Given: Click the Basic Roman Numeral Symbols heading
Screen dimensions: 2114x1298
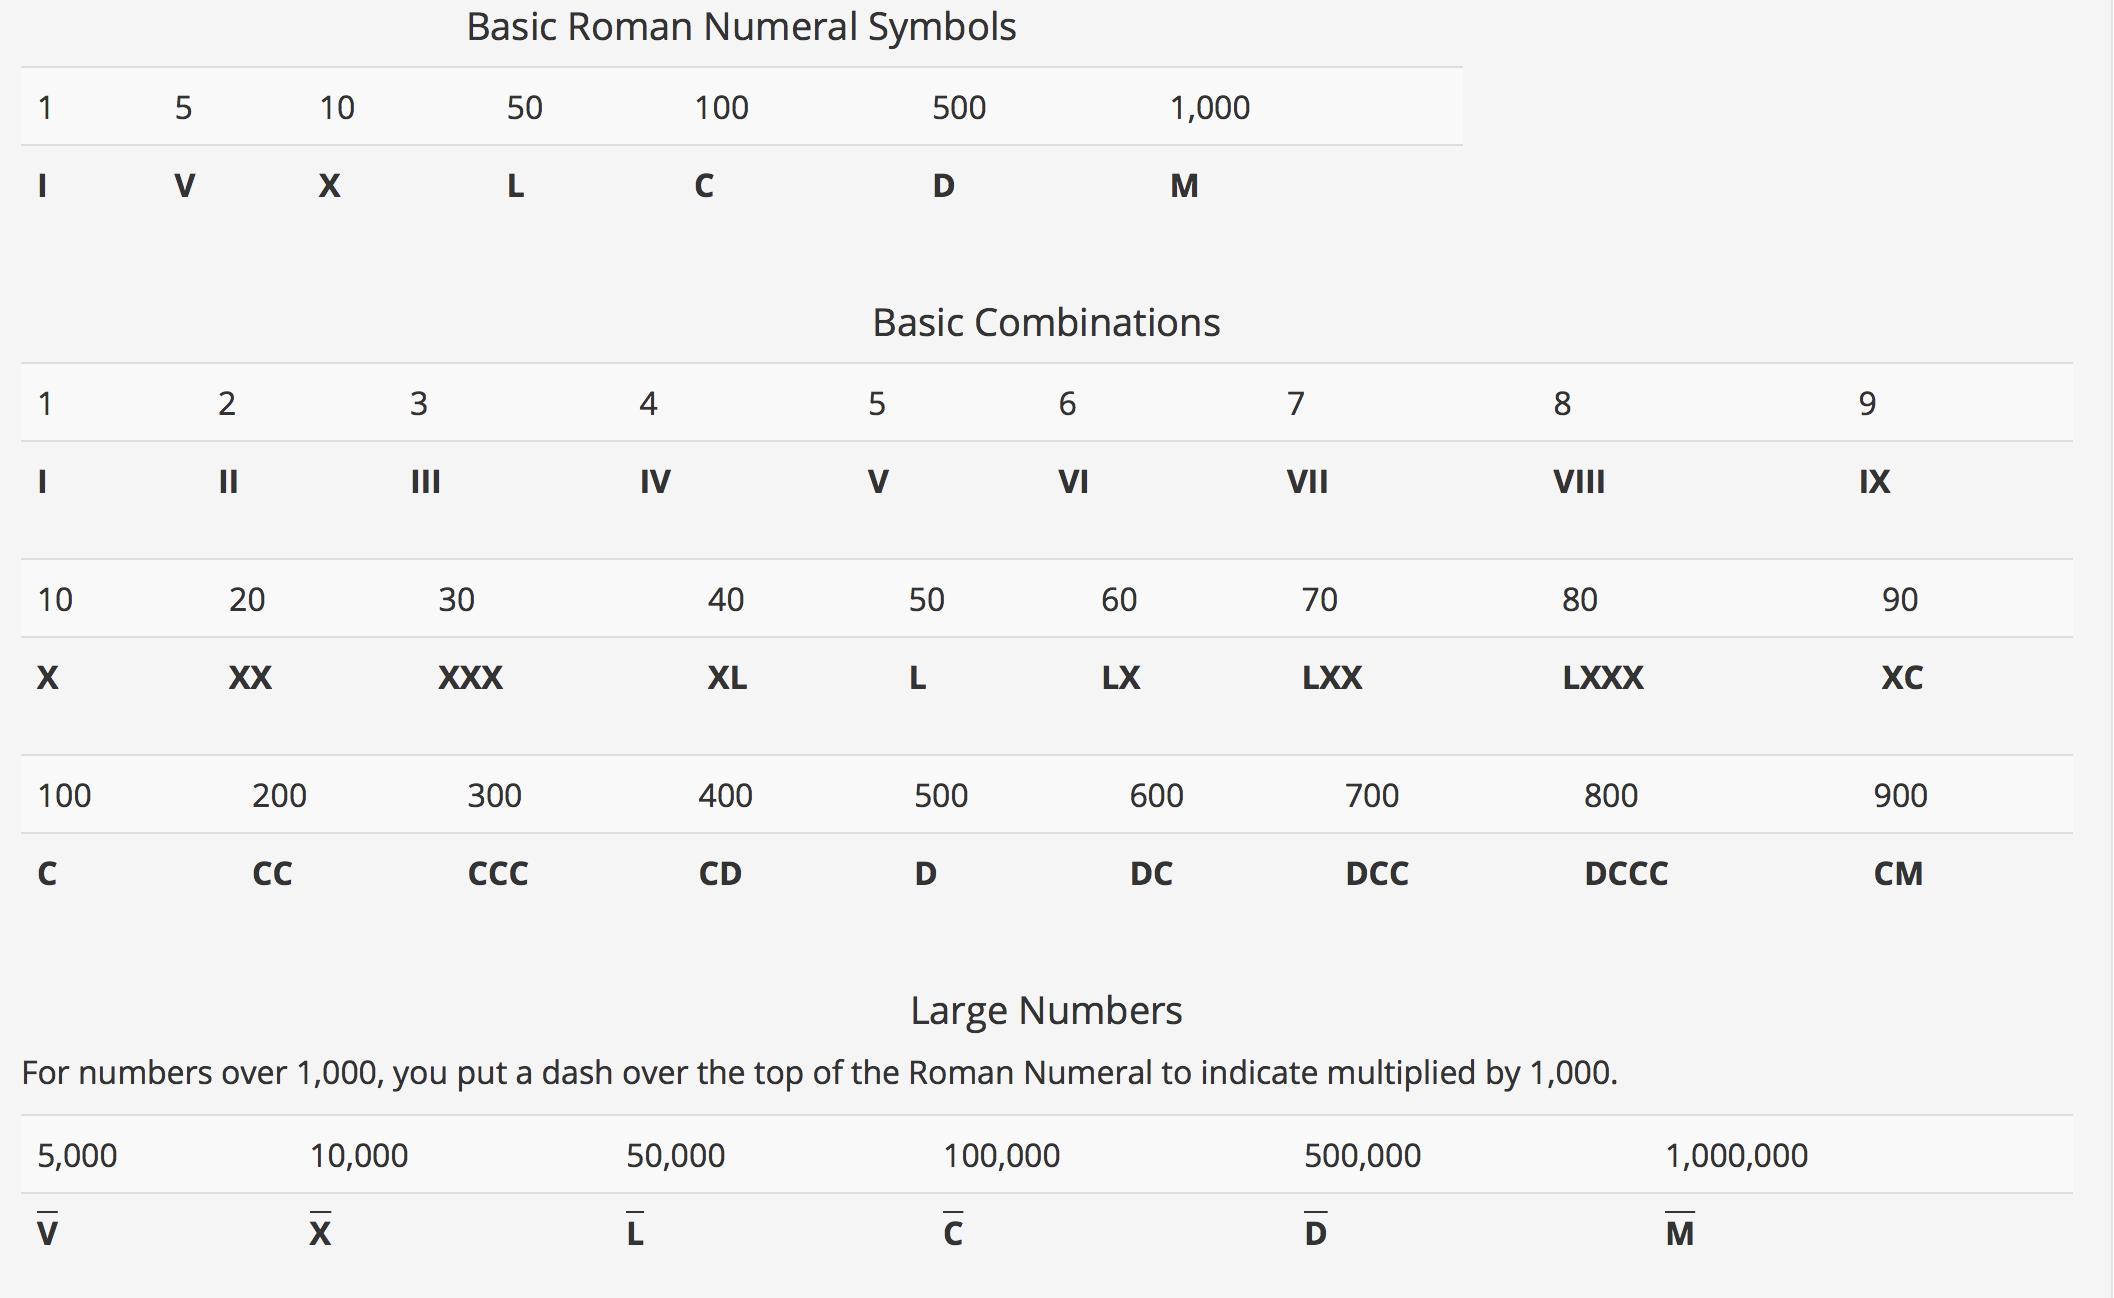Looking at the screenshot, I should 741,27.
